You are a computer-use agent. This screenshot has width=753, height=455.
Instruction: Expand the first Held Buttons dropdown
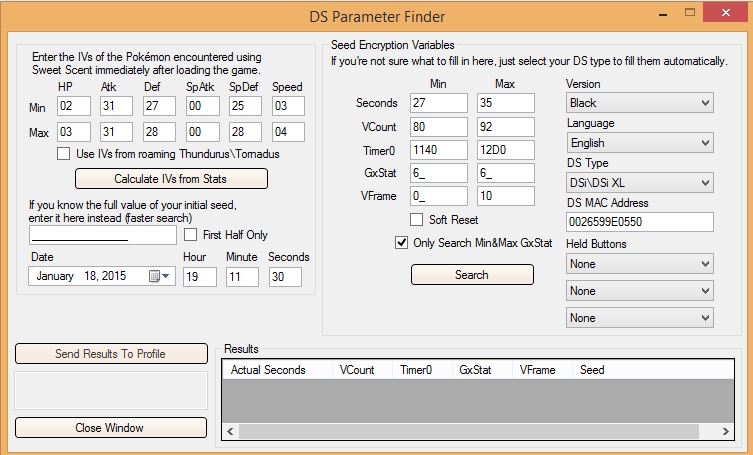[639, 264]
